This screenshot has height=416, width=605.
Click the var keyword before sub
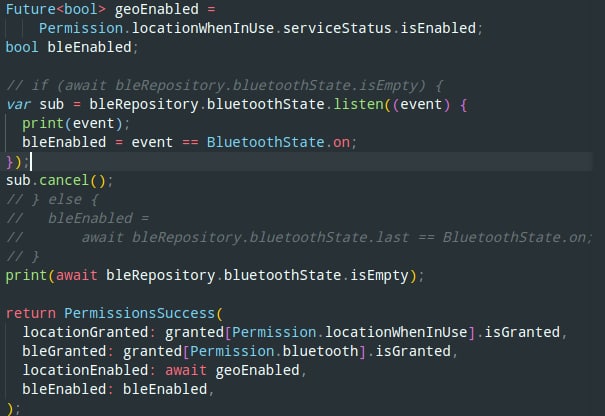pyautogui.click(x=18, y=104)
